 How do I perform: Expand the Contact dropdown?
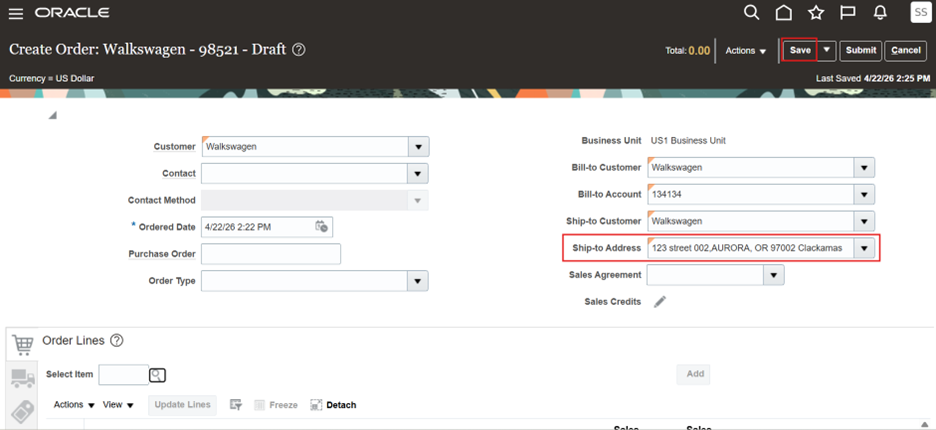point(418,173)
